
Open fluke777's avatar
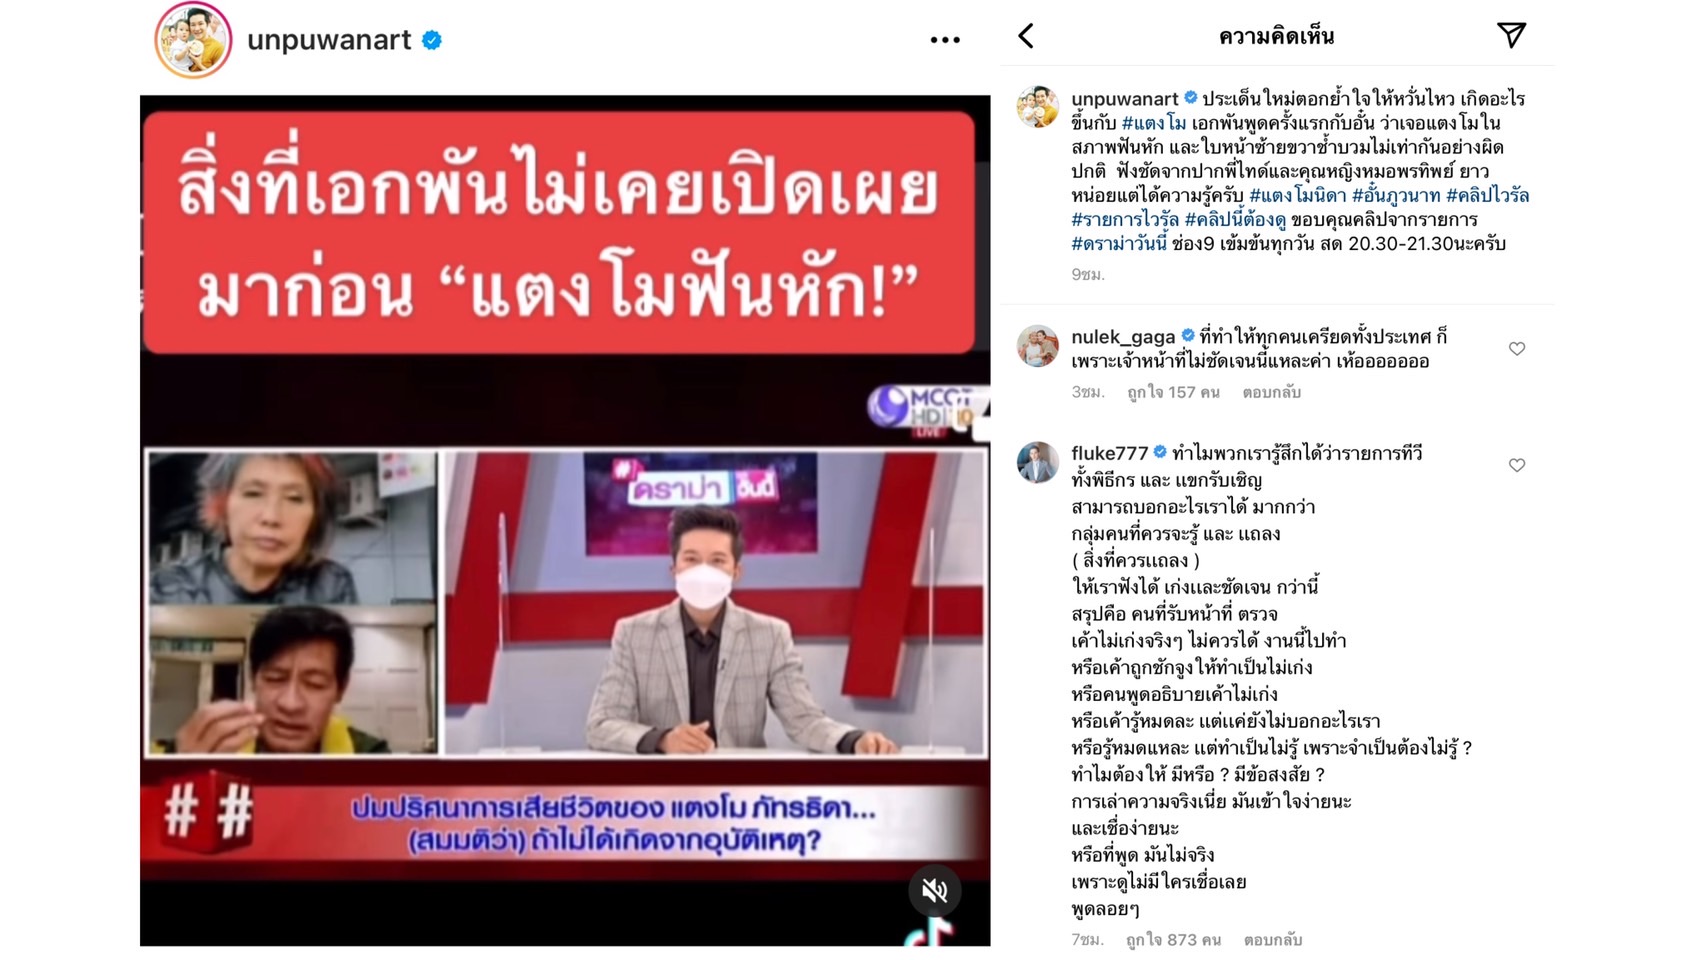click(x=1038, y=462)
